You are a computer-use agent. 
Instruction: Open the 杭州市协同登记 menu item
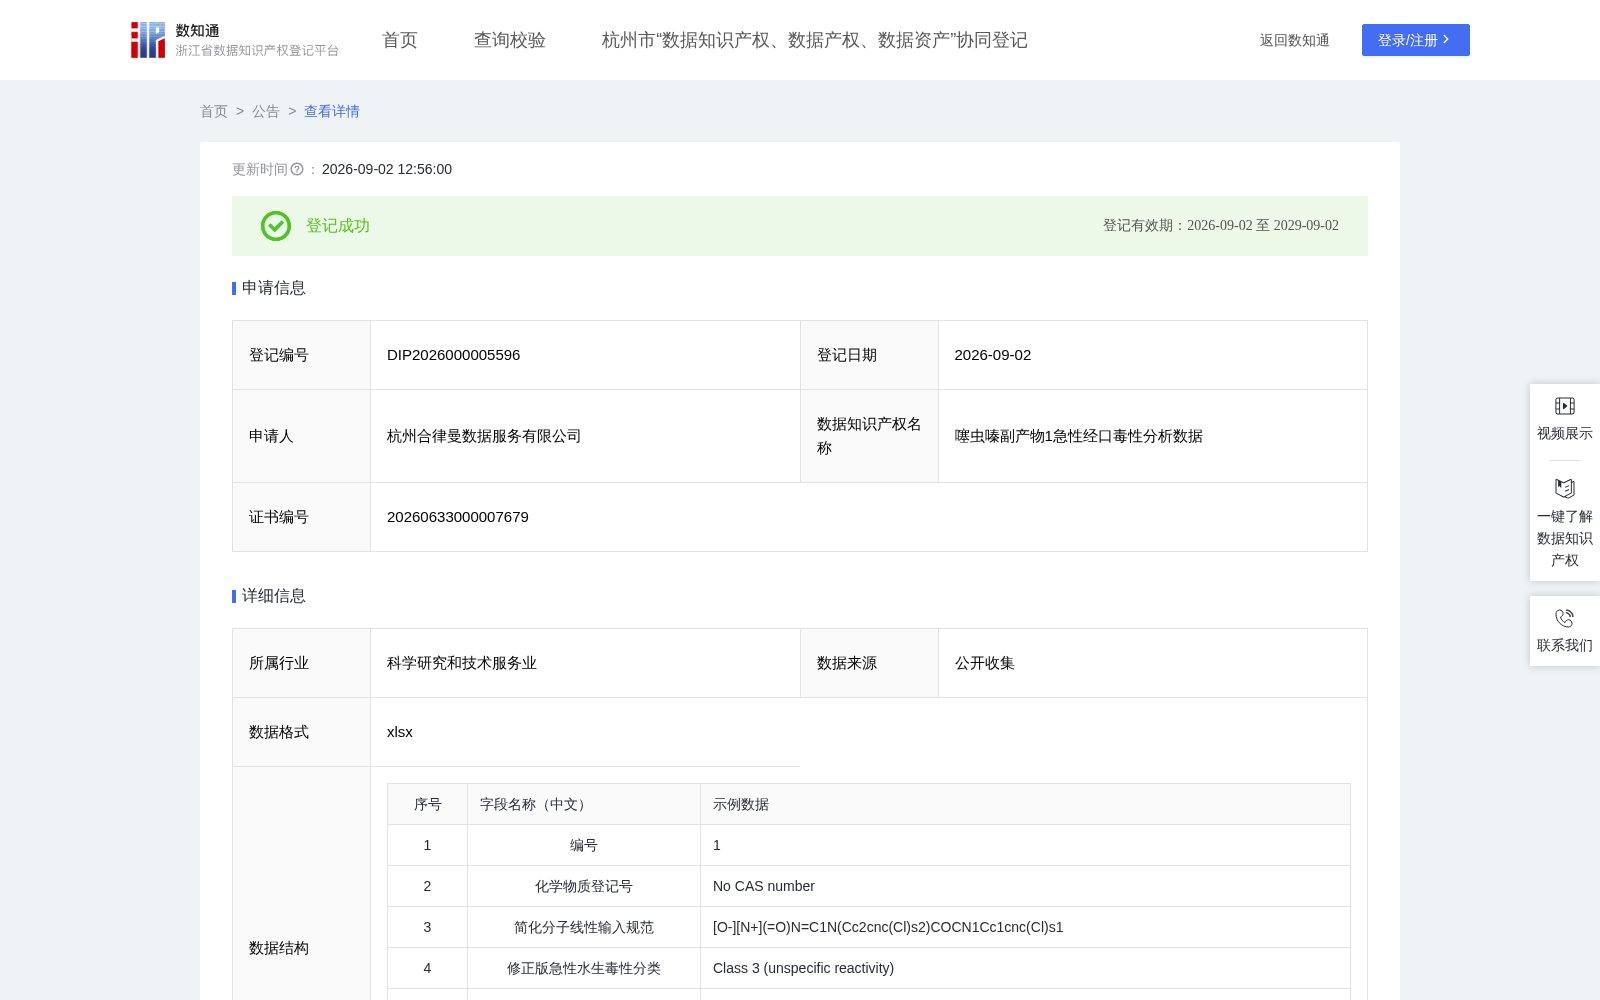click(815, 40)
